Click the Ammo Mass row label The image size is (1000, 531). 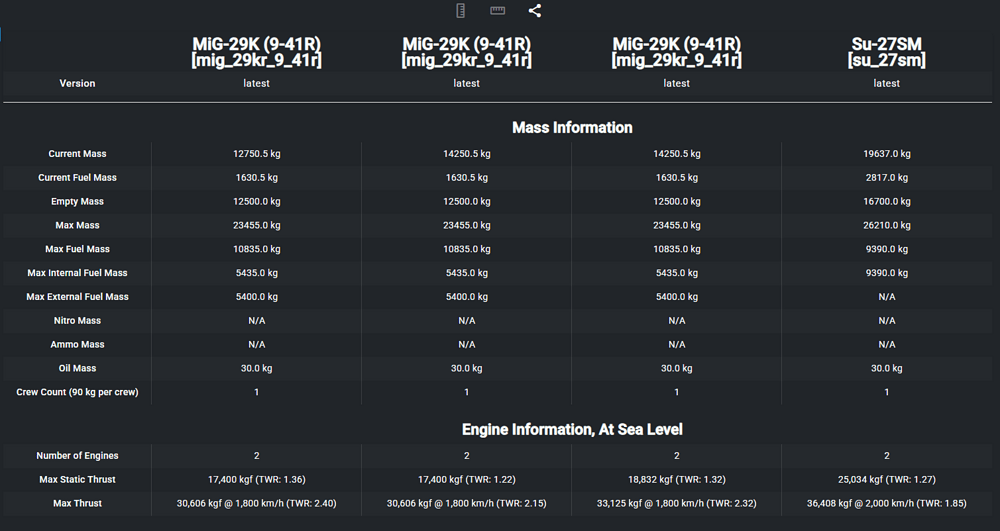pyautogui.click(x=77, y=344)
